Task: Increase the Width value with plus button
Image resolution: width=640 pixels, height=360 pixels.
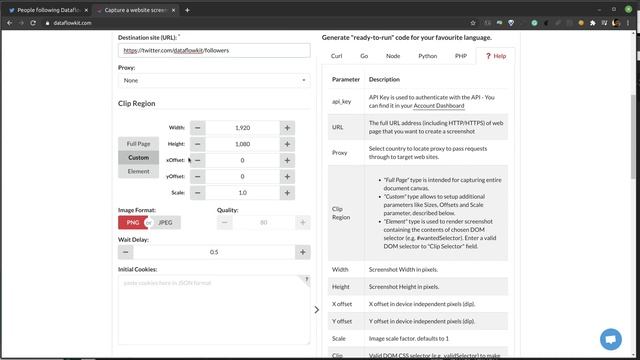Action: pyautogui.click(x=287, y=128)
